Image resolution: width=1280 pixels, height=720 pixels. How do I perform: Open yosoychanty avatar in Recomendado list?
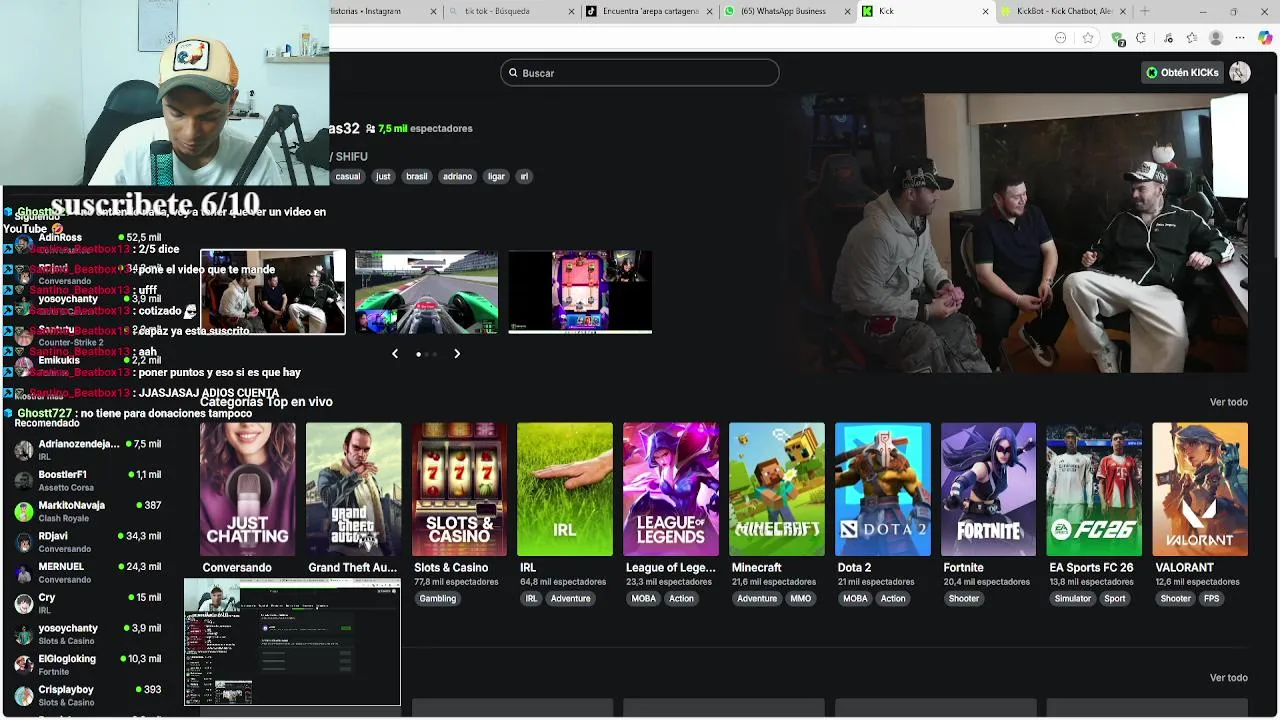(x=24, y=635)
